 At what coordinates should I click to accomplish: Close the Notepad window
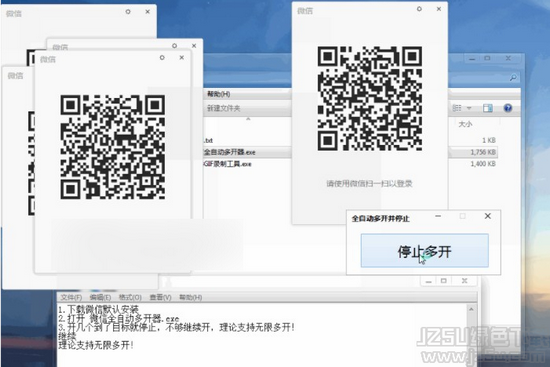point(464,281)
